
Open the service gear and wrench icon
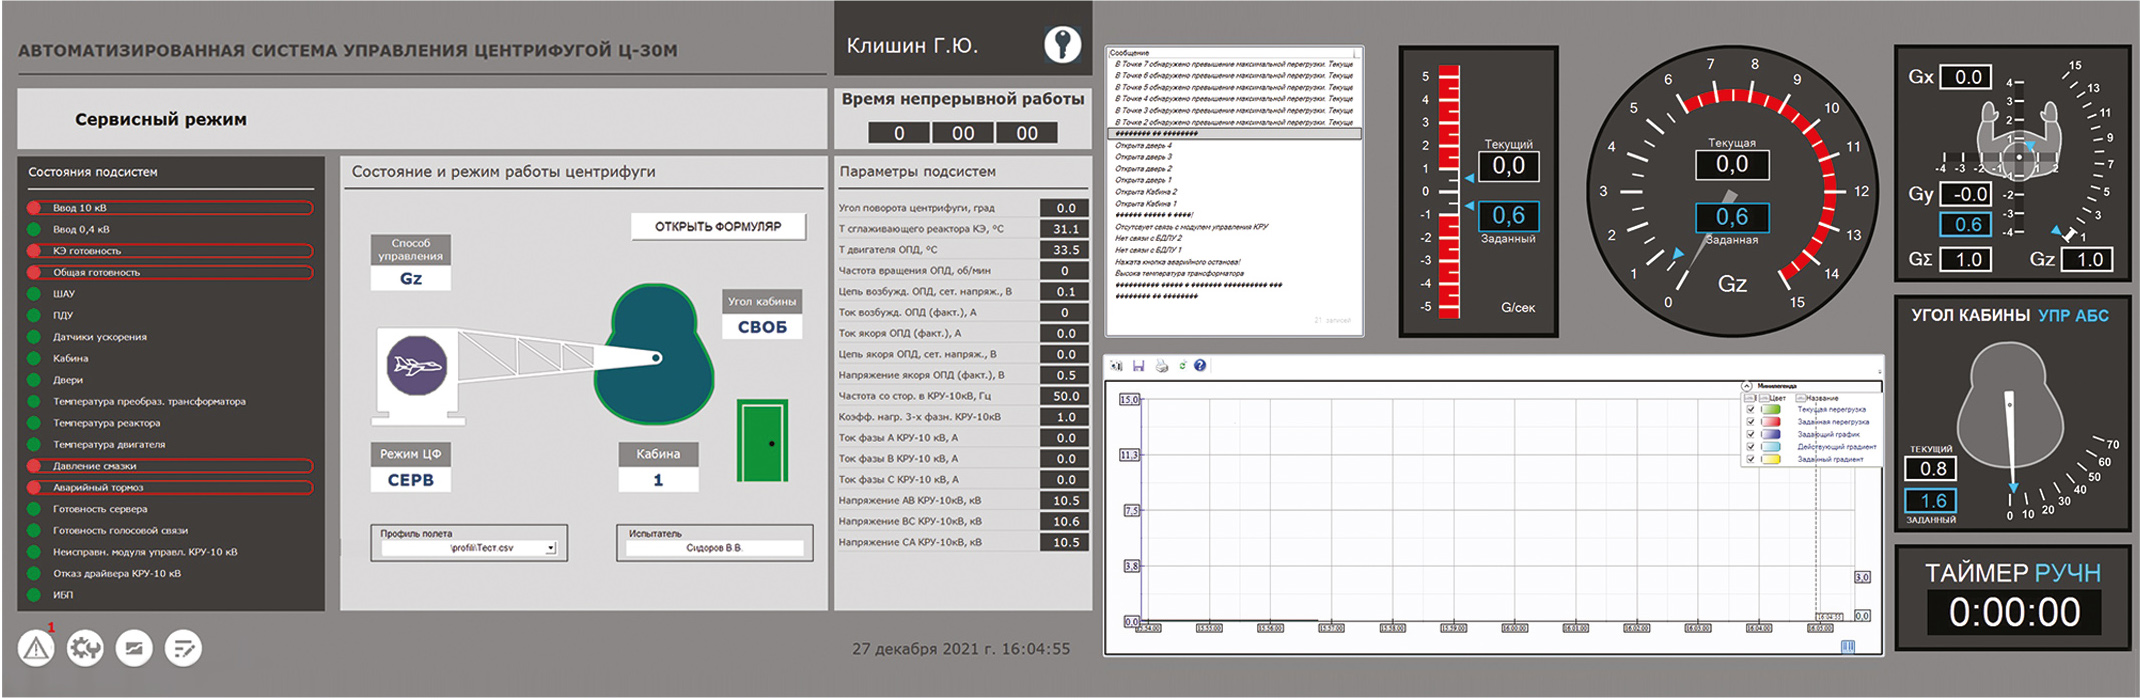(85, 648)
